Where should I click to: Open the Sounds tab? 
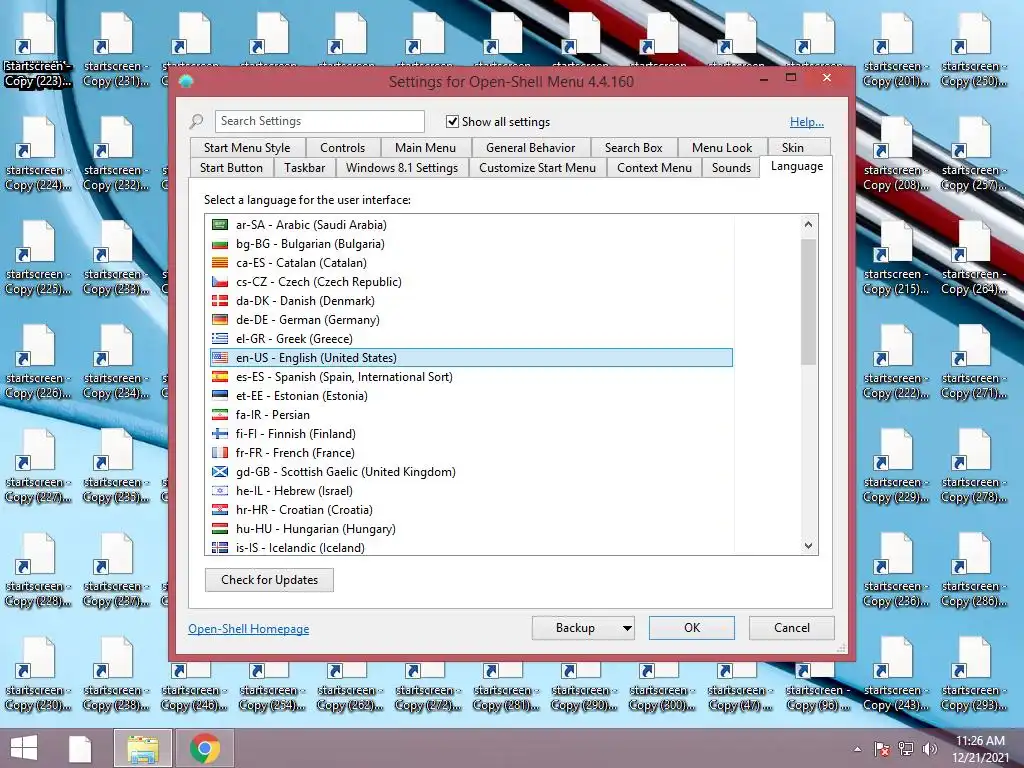tap(731, 168)
